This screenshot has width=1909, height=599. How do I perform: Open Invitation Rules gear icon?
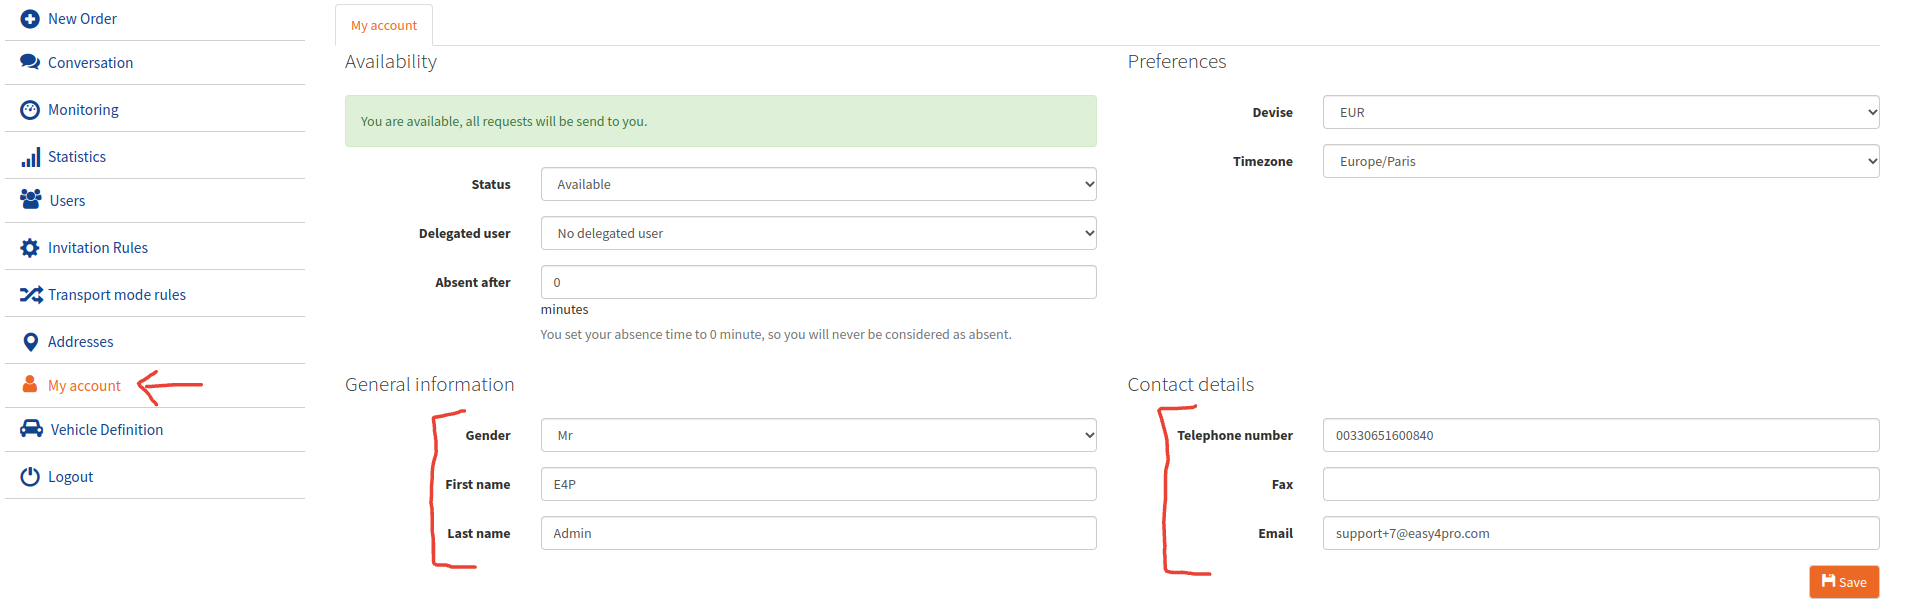(30, 248)
